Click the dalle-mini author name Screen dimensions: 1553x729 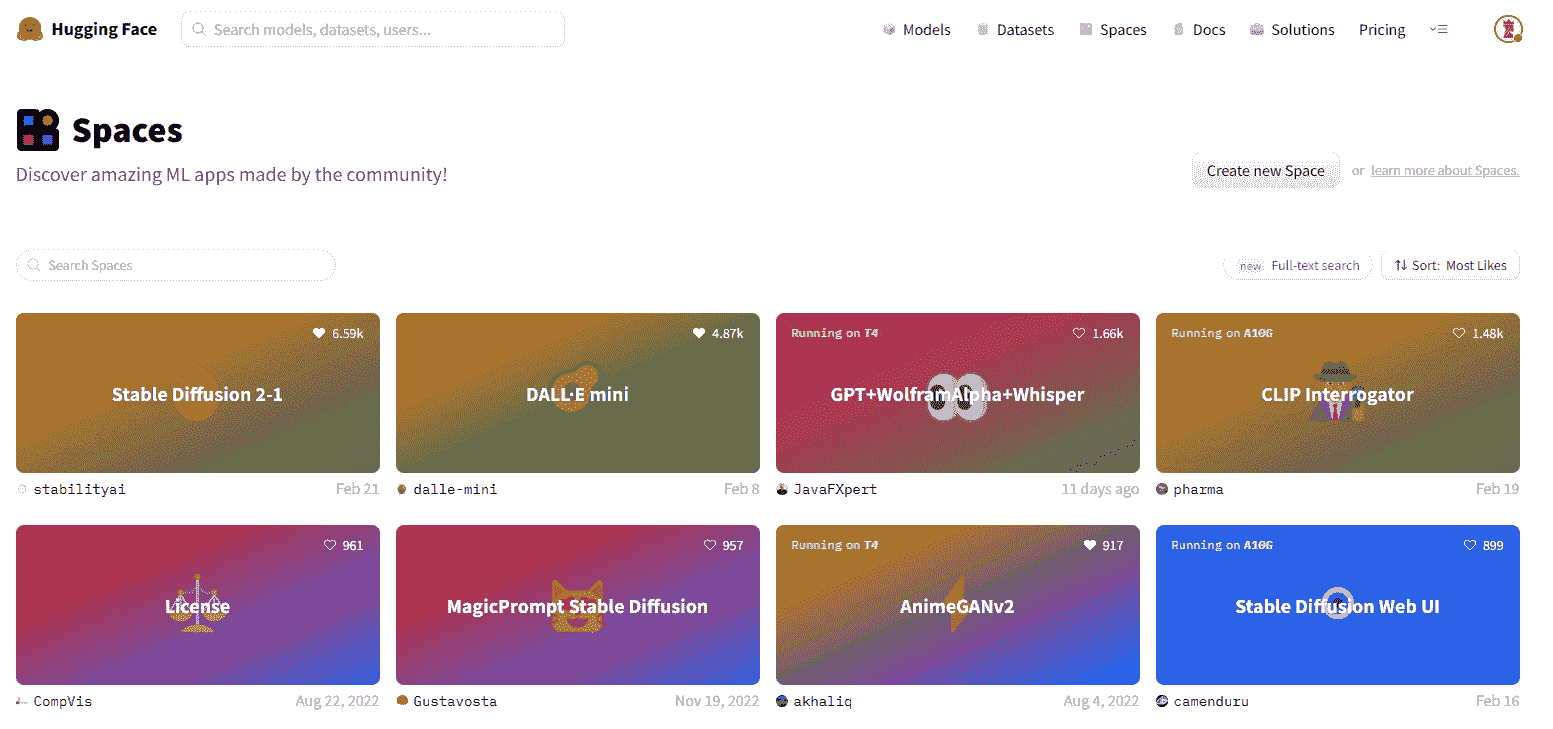tap(455, 489)
